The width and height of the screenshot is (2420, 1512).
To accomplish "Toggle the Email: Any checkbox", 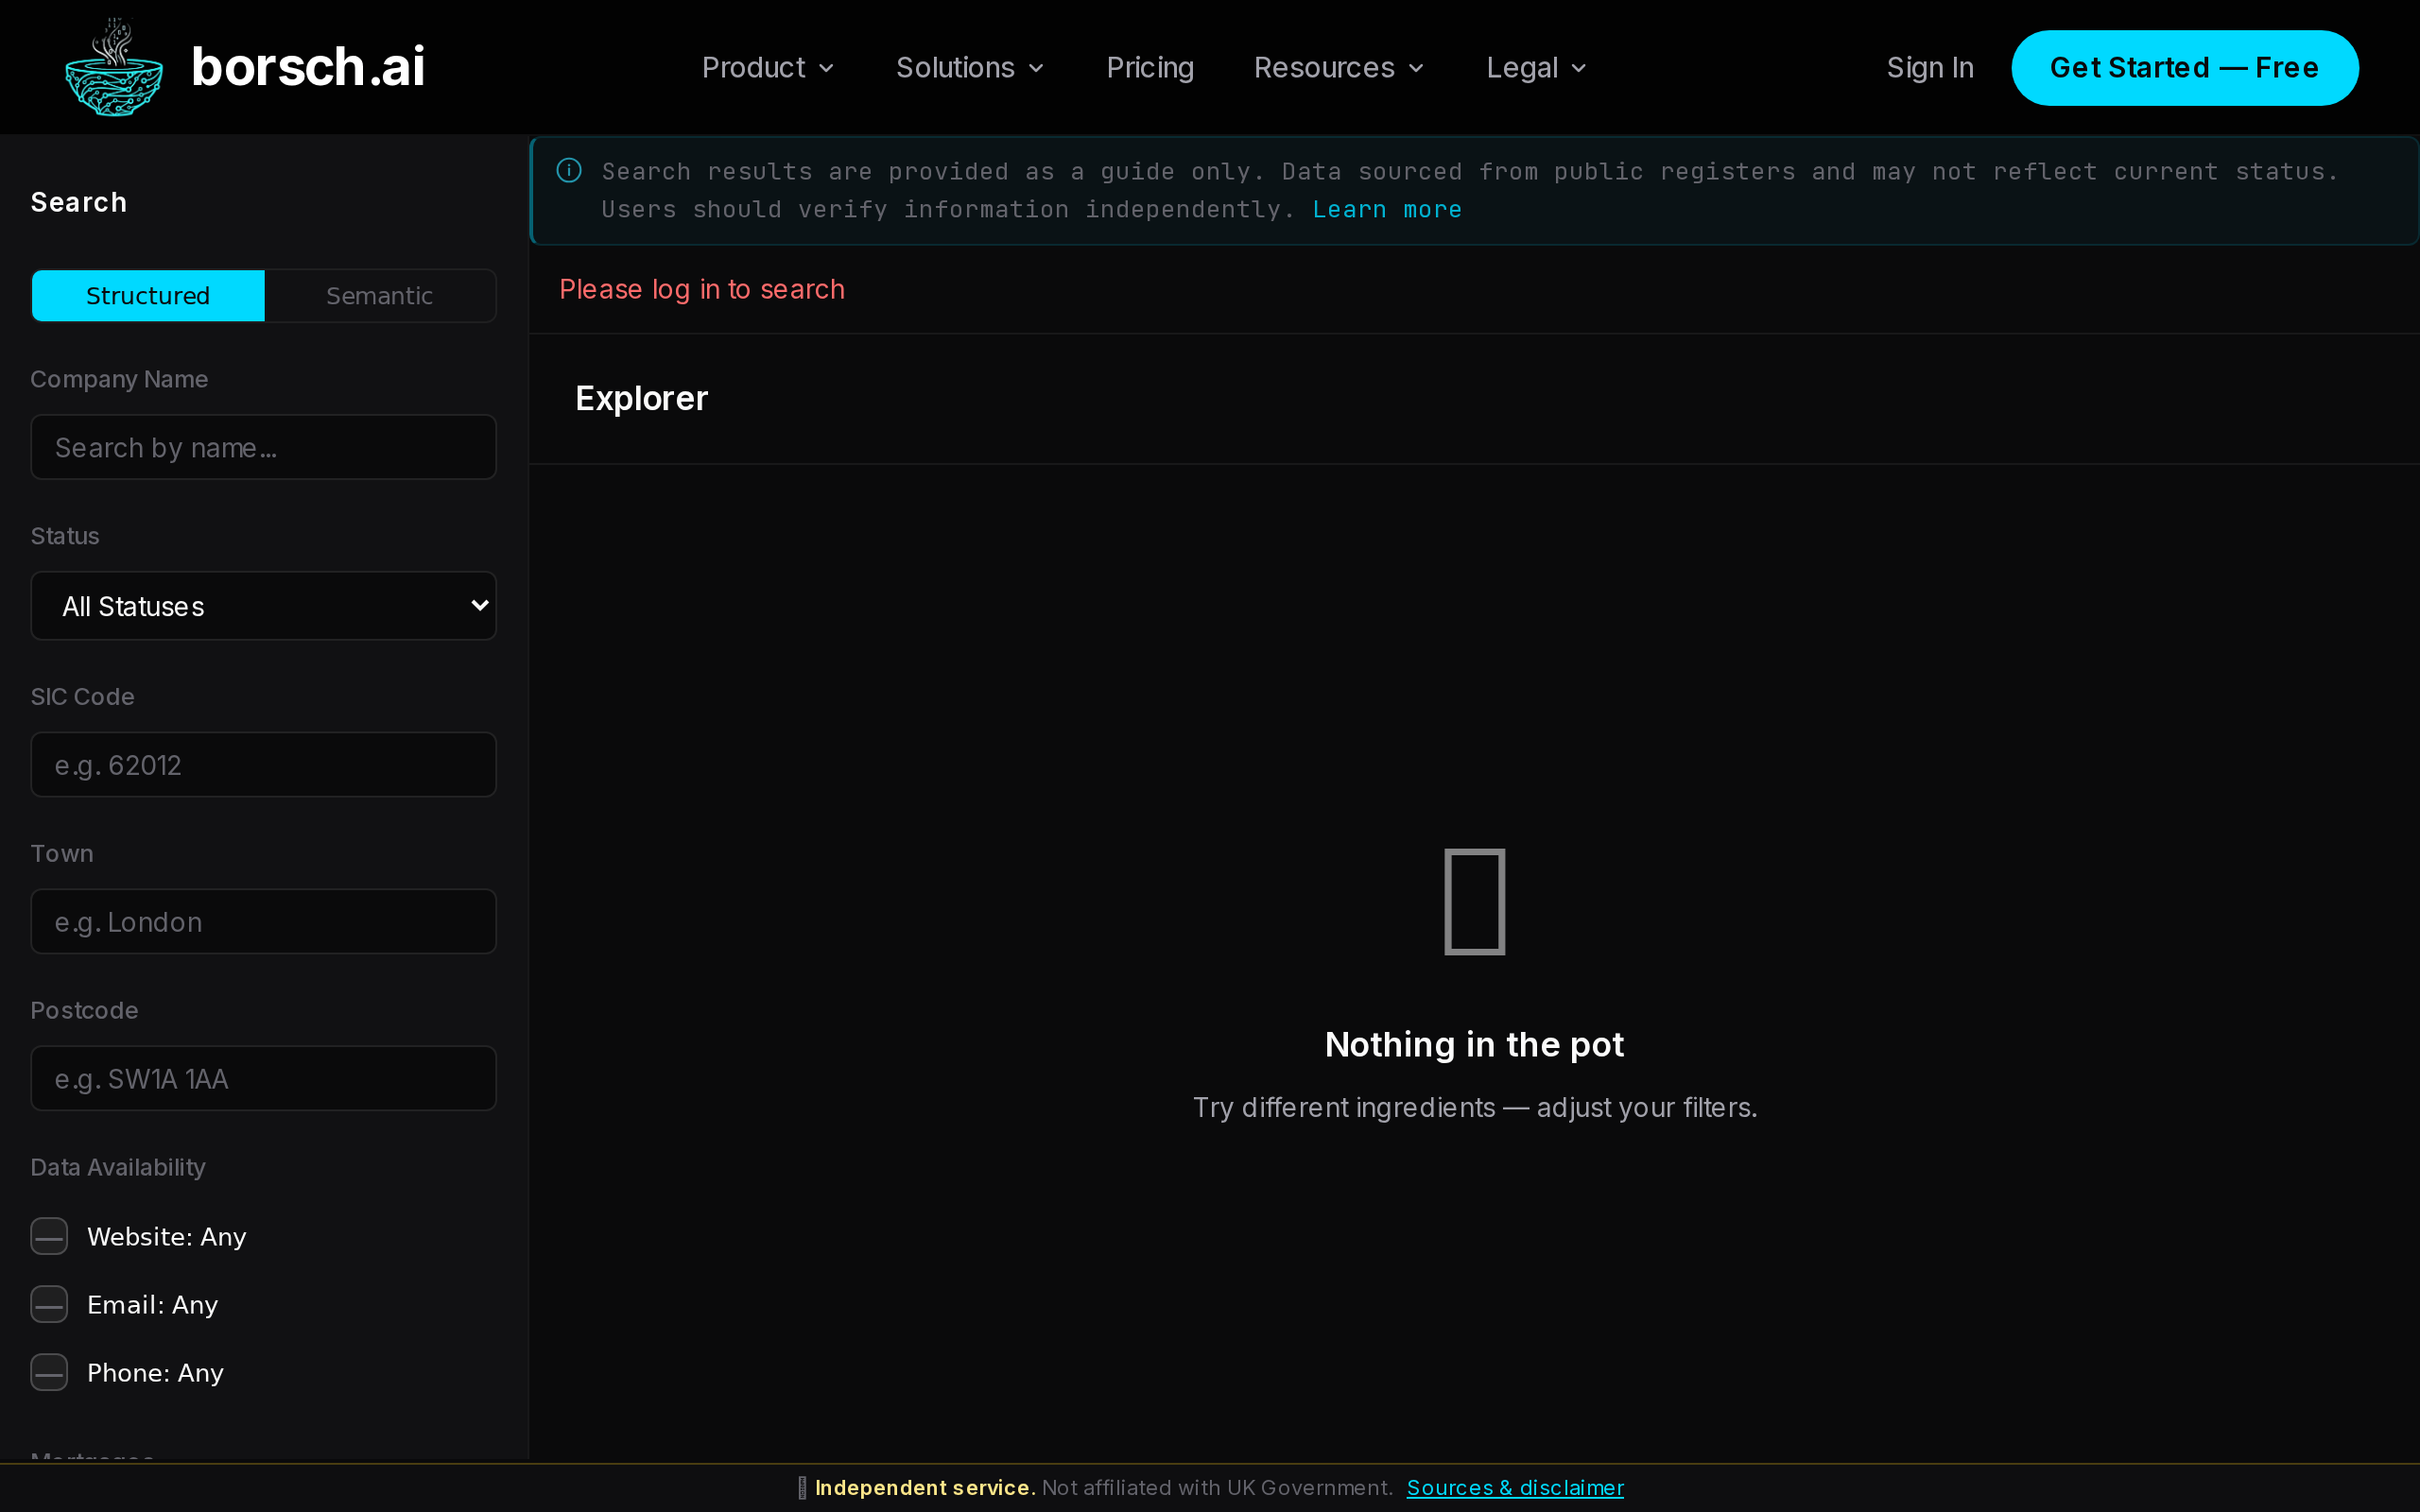I will click(x=49, y=1304).
